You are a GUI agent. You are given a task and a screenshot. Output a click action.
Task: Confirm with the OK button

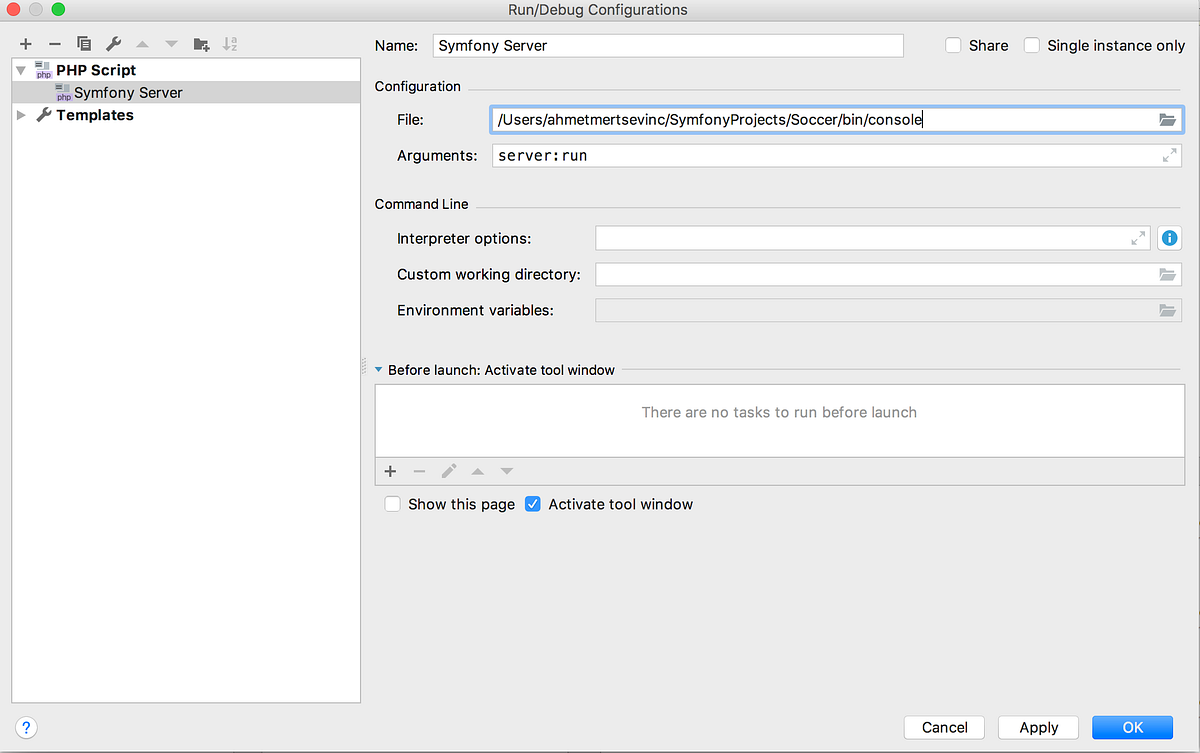(1132, 727)
